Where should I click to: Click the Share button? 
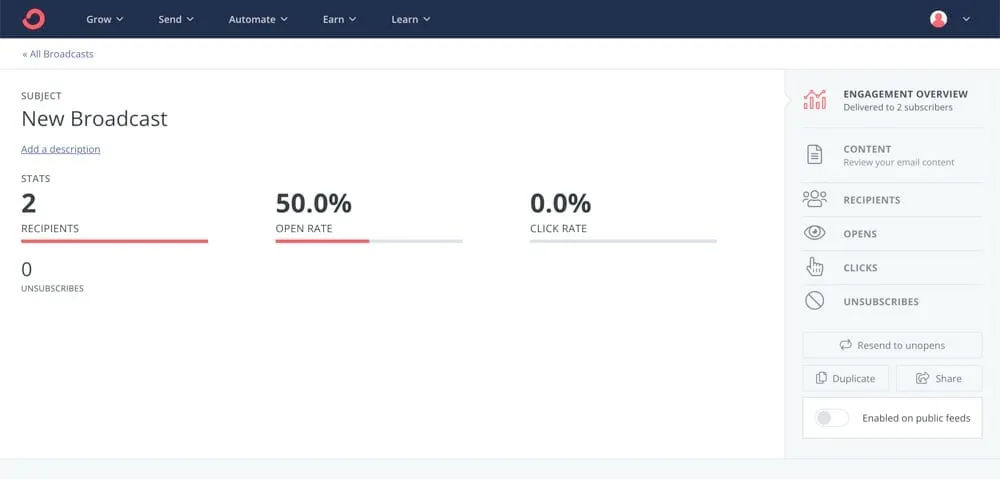point(939,378)
